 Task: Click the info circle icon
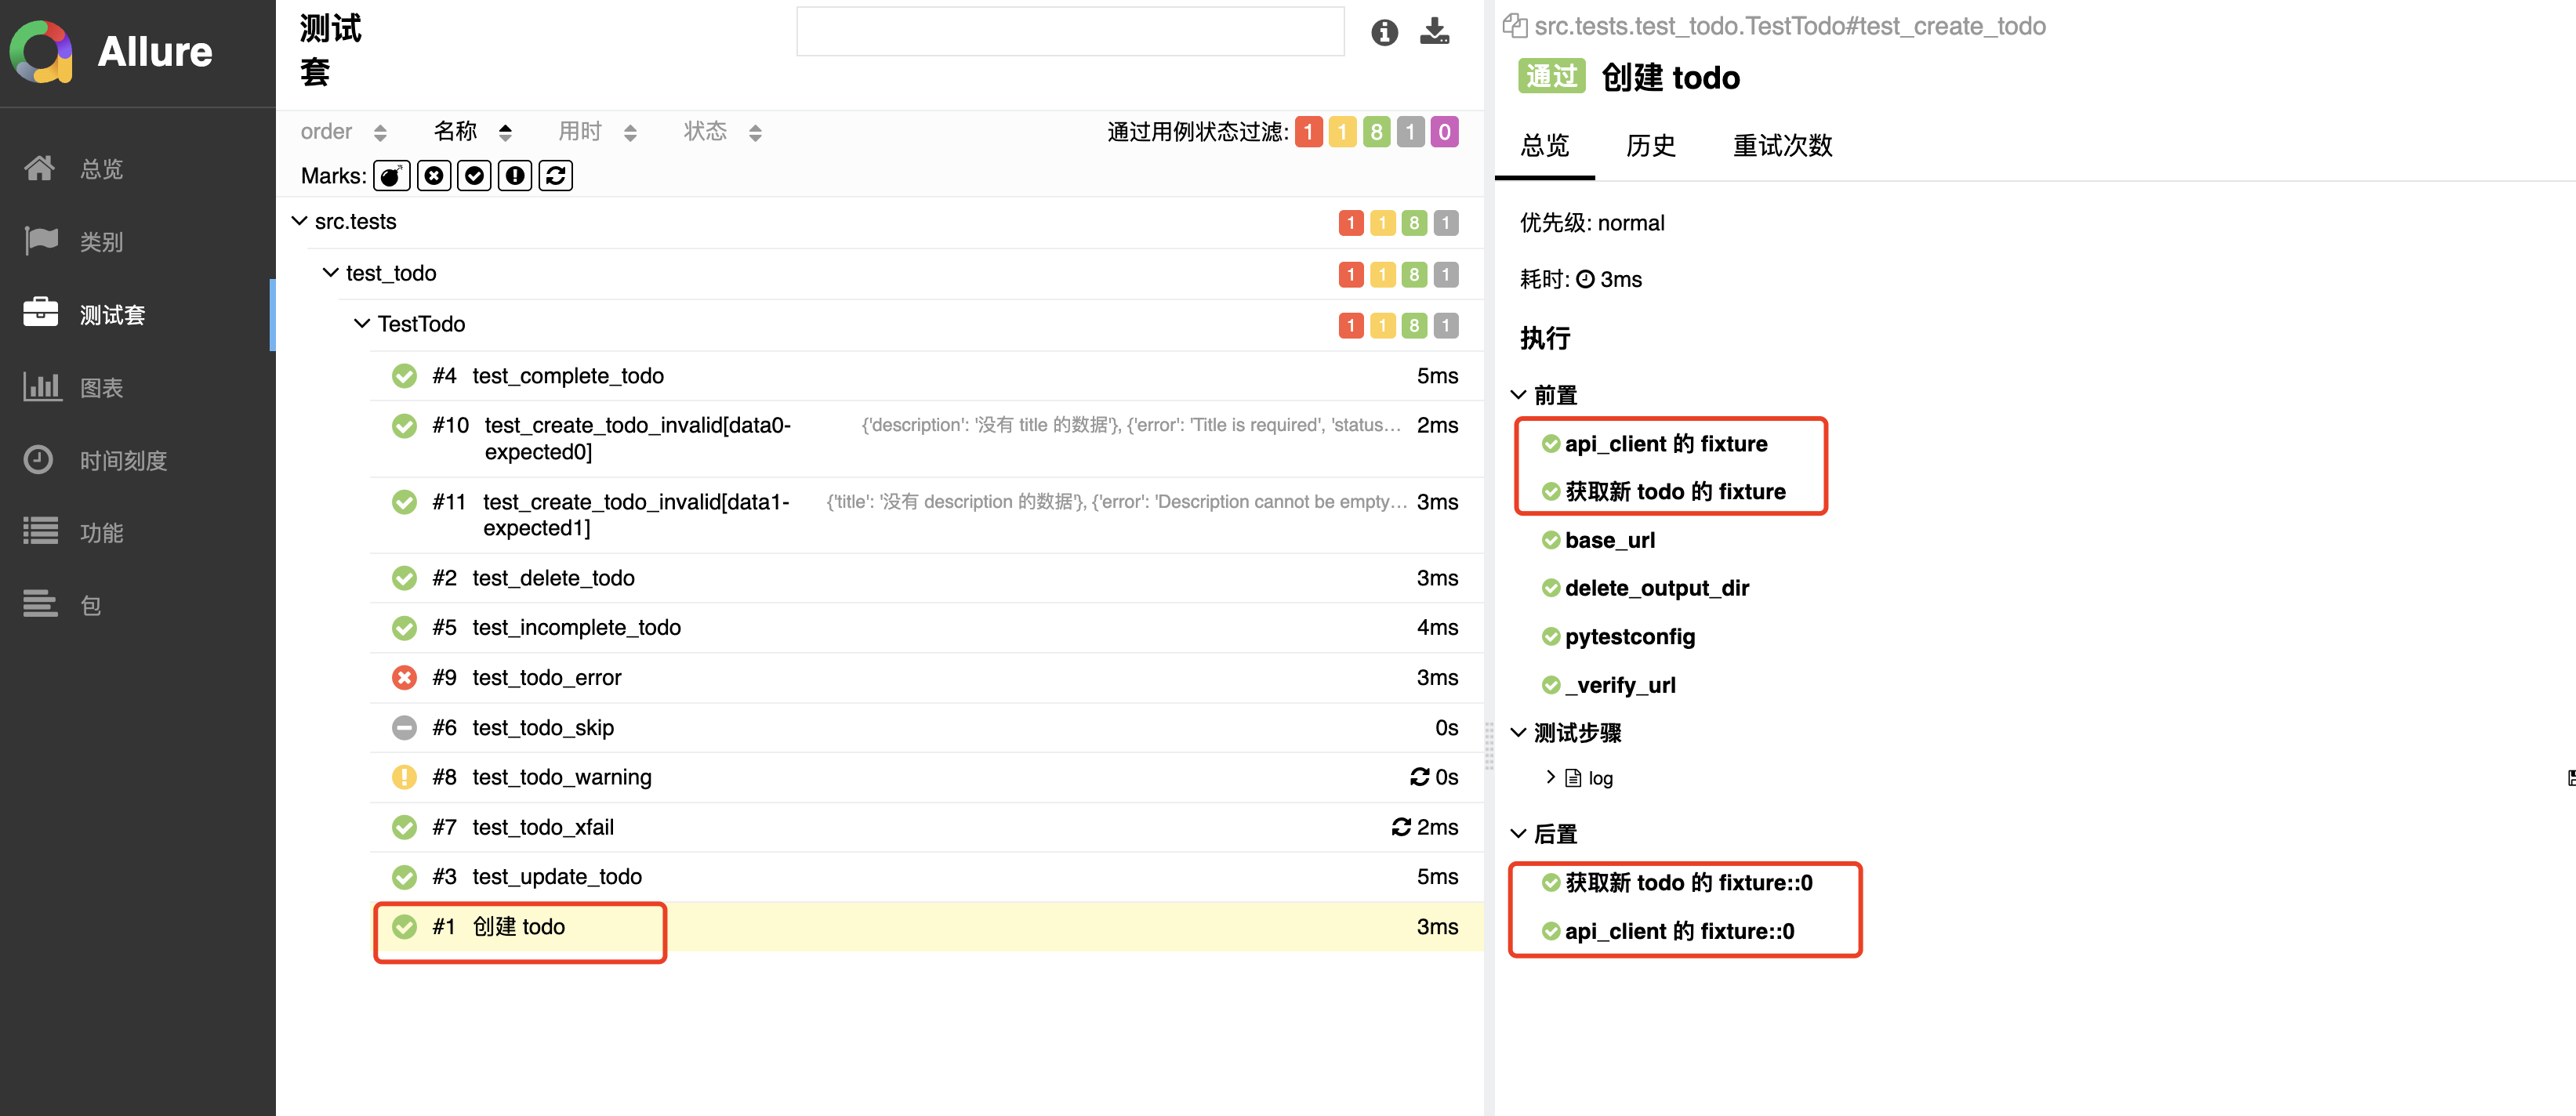coord(1384,32)
